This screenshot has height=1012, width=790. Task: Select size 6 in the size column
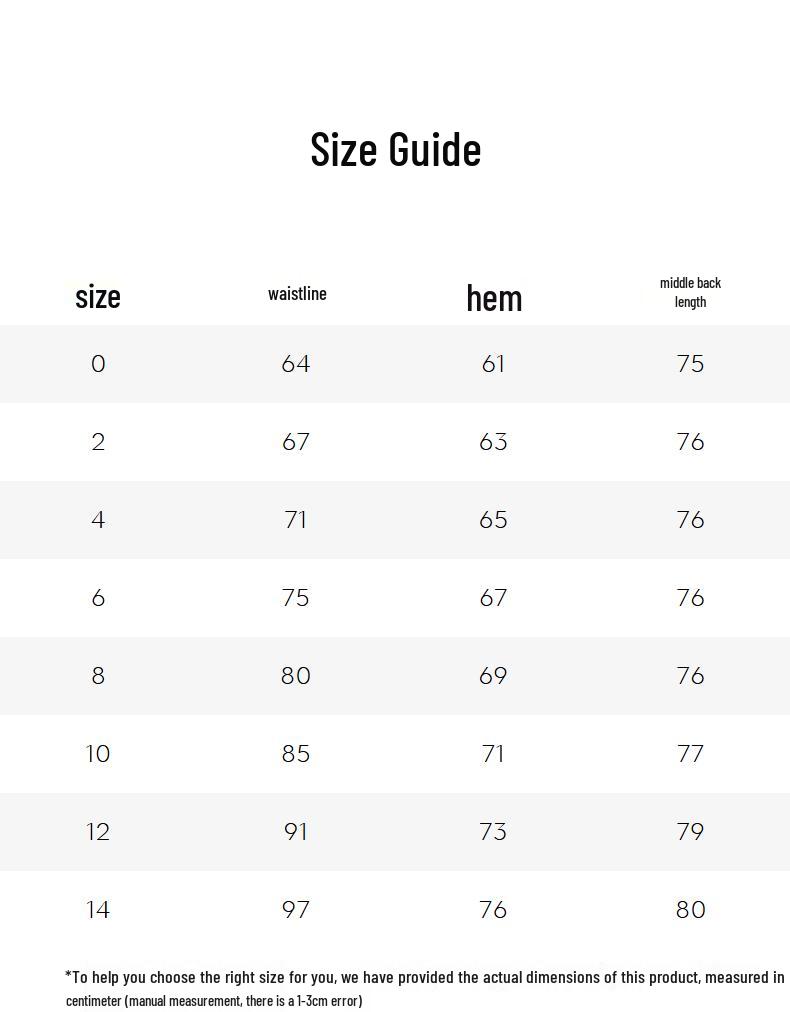[x=98, y=598]
